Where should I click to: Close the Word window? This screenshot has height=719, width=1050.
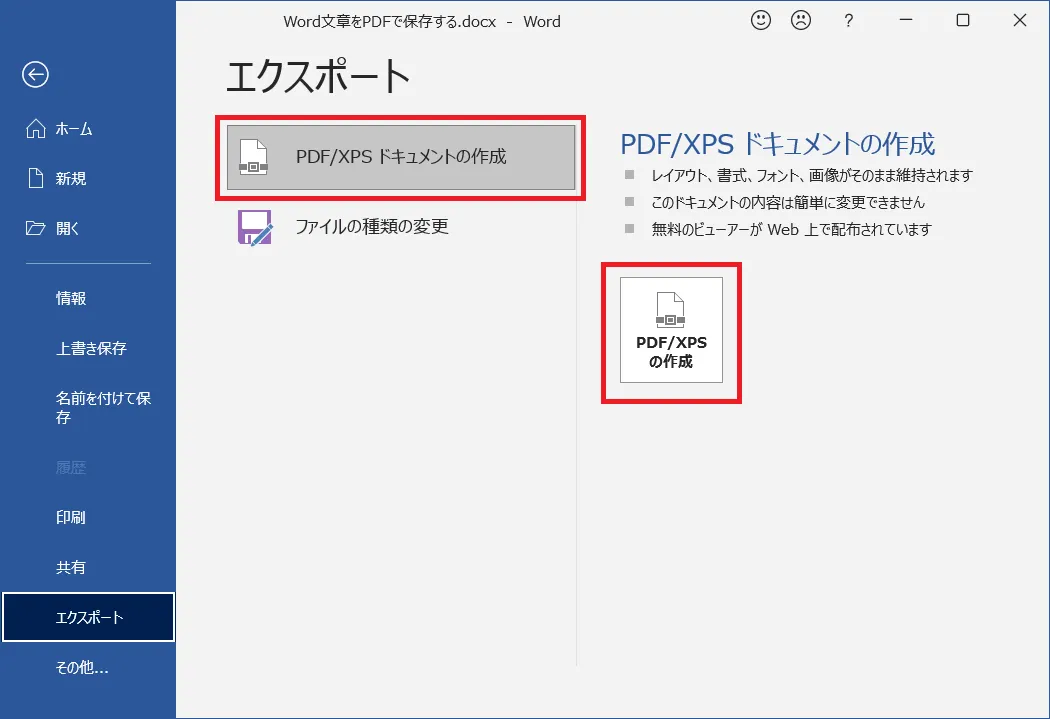coord(1020,20)
